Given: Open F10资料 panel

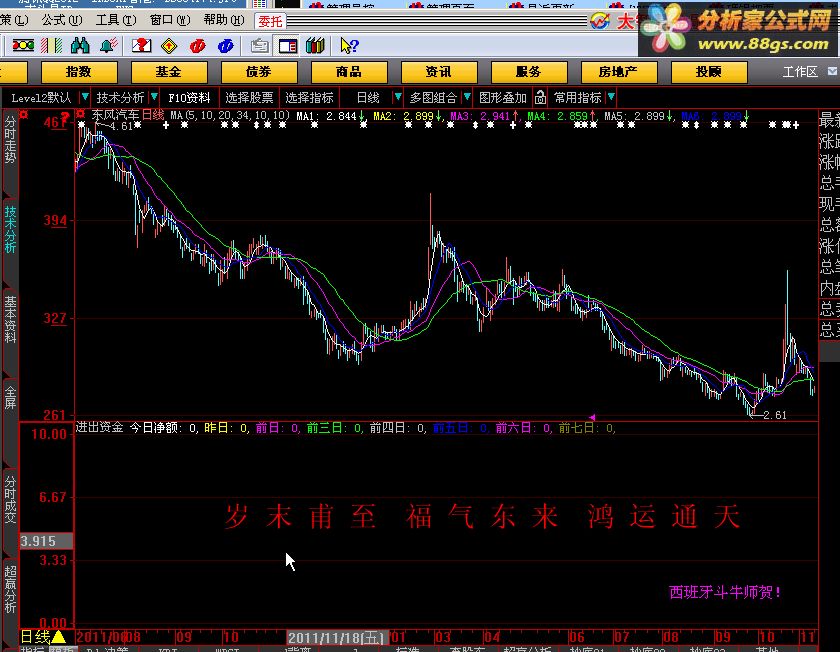Looking at the screenshot, I should (x=189, y=98).
